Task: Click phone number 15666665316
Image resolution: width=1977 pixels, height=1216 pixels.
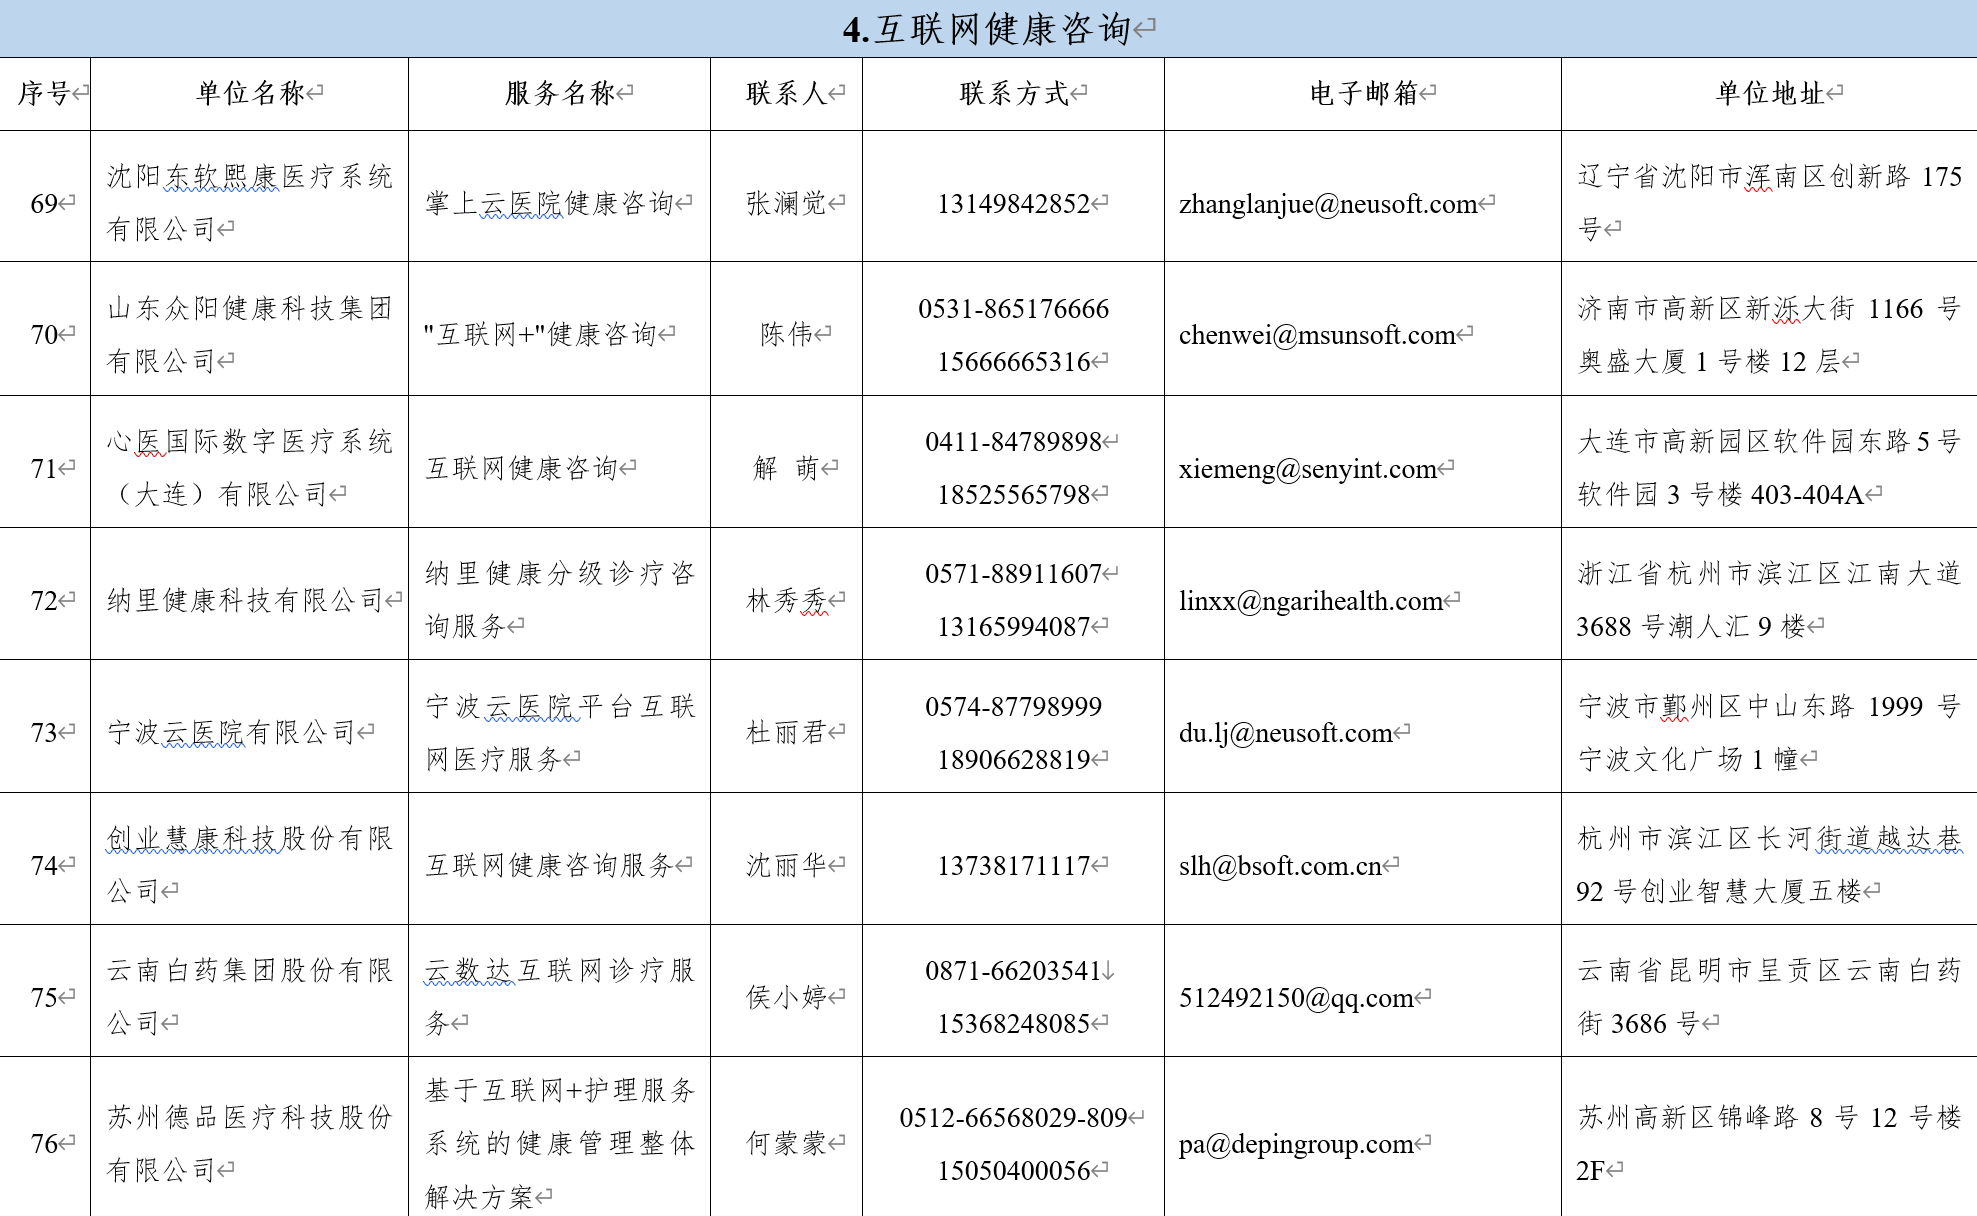Action: coord(1014,361)
